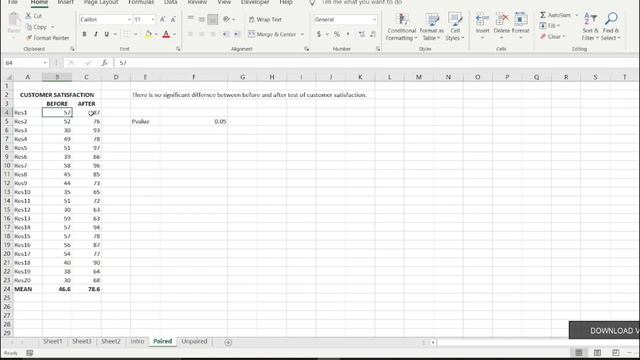
Task: Open the font color dropdown arrow
Action: pos(174,34)
